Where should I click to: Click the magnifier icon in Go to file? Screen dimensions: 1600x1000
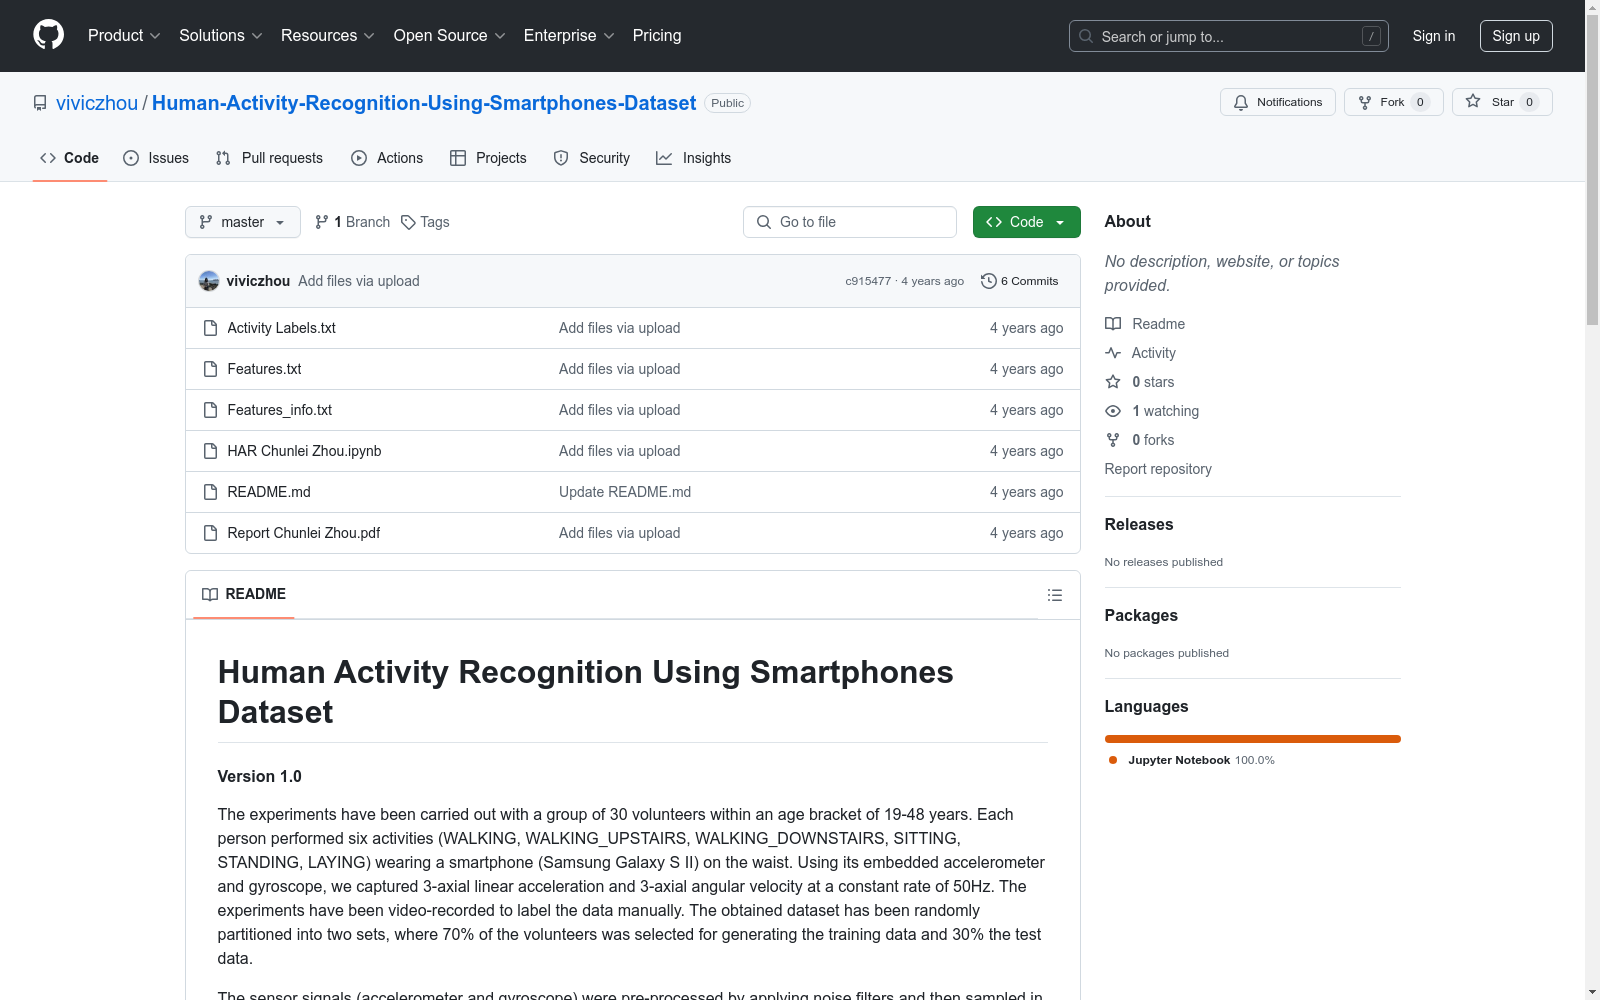764,222
